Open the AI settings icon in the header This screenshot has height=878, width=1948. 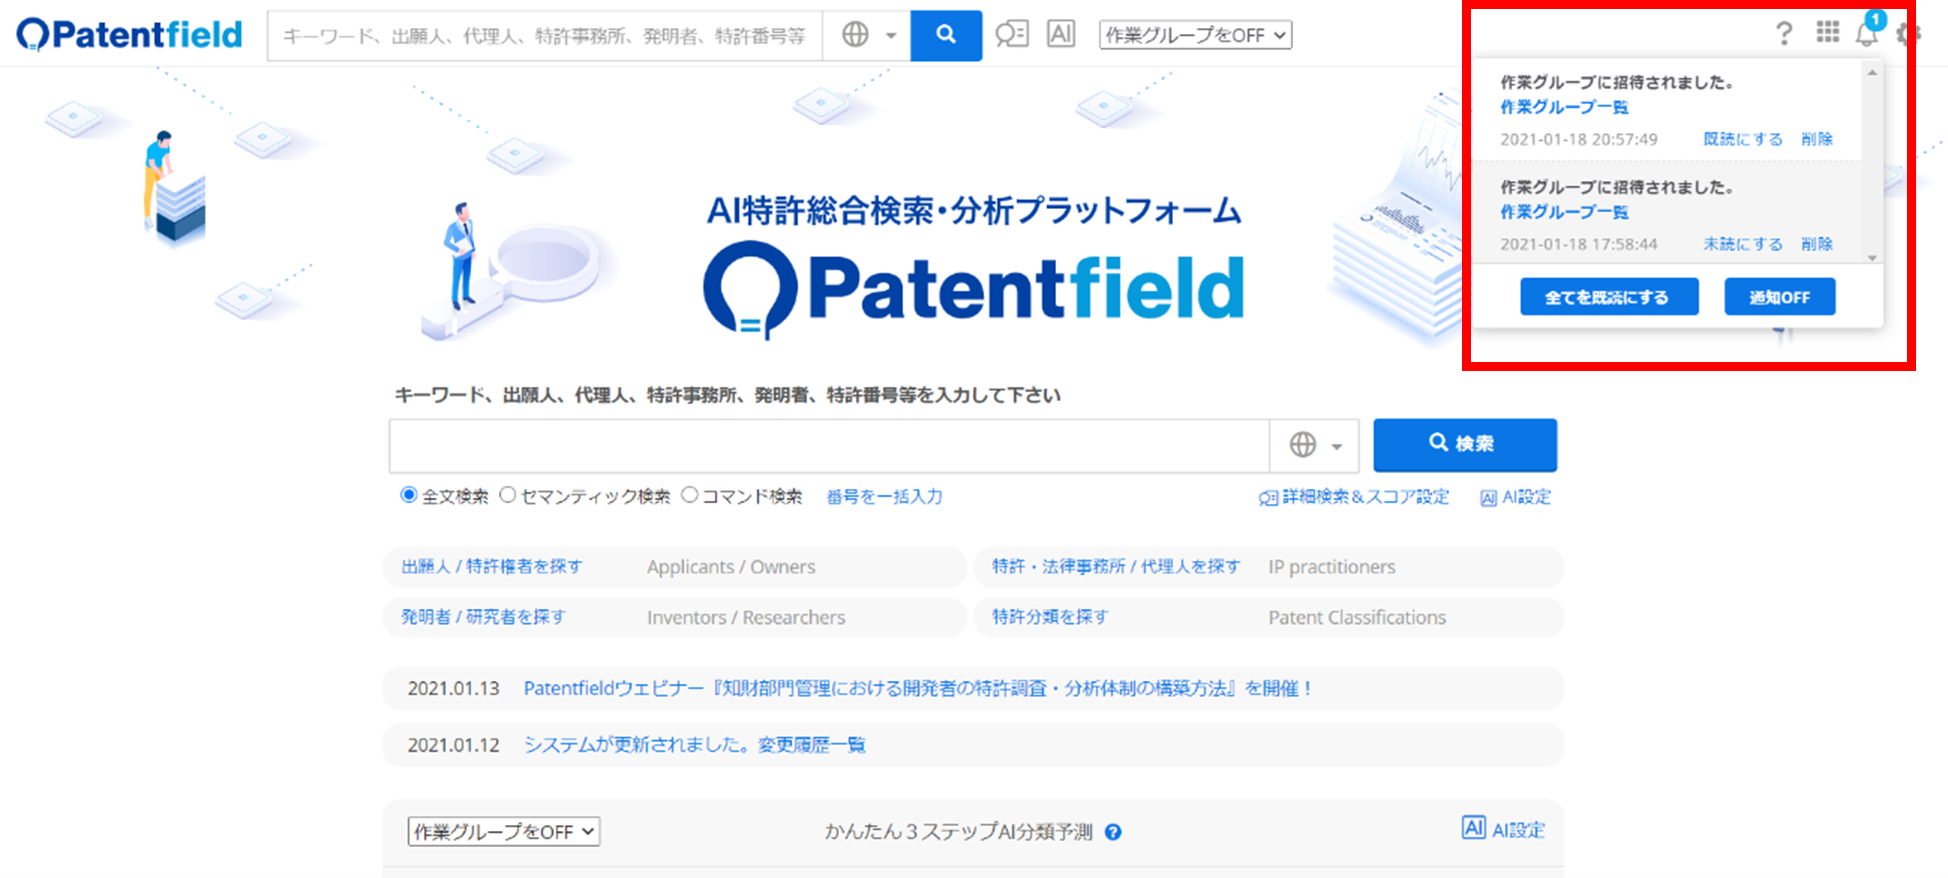(1061, 34)
